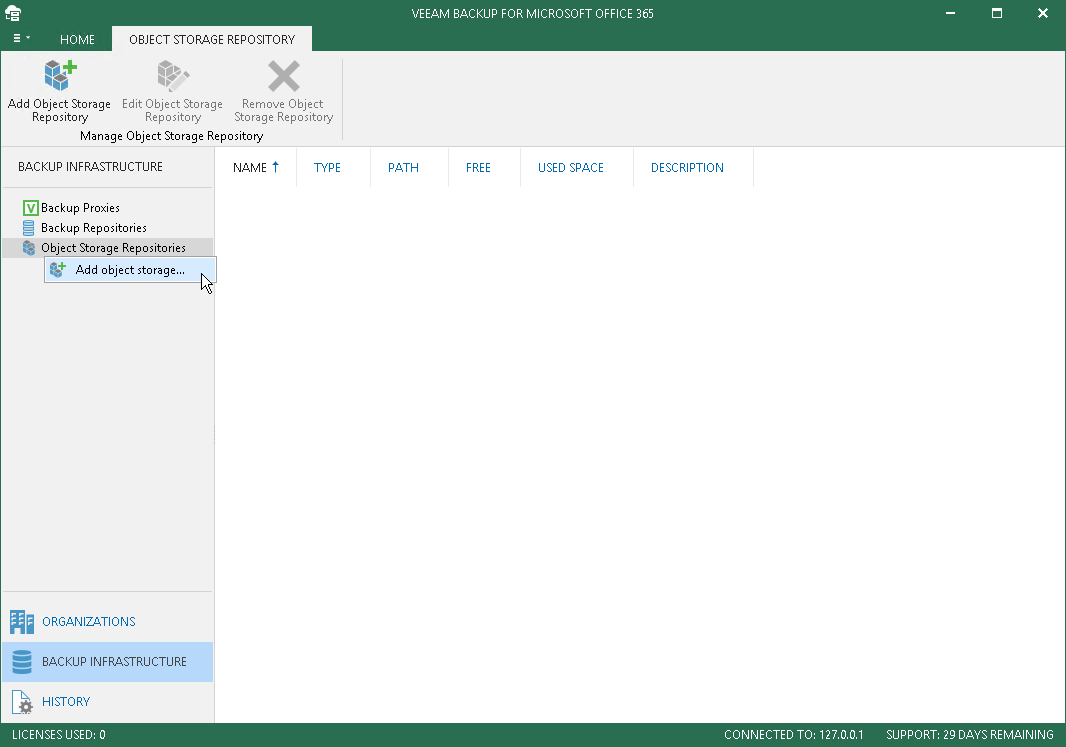Open the ORGANIZATIONS view
This screenshot has width=1066, height=747.
click(107, 621)
